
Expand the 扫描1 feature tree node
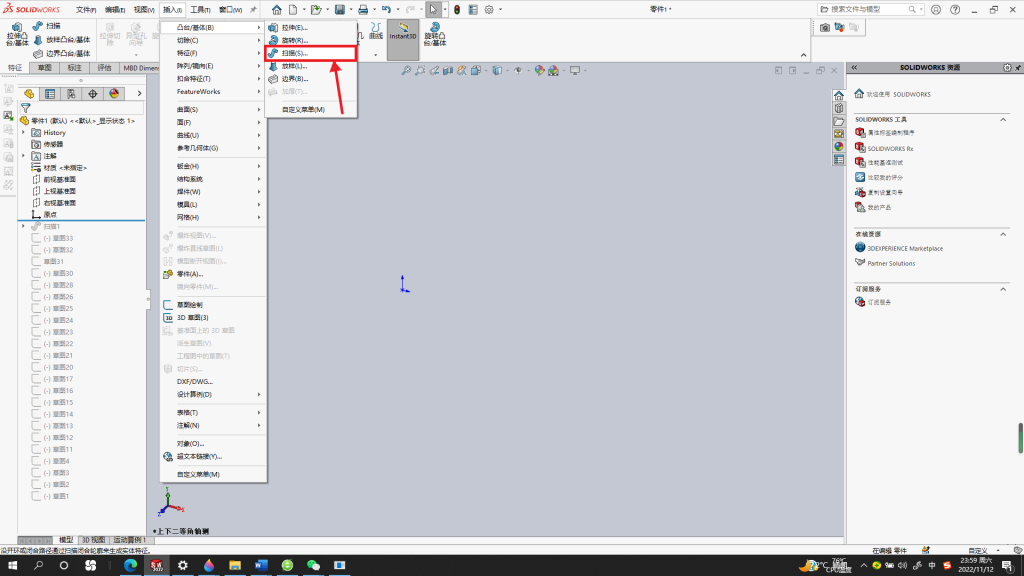point(24,227)
